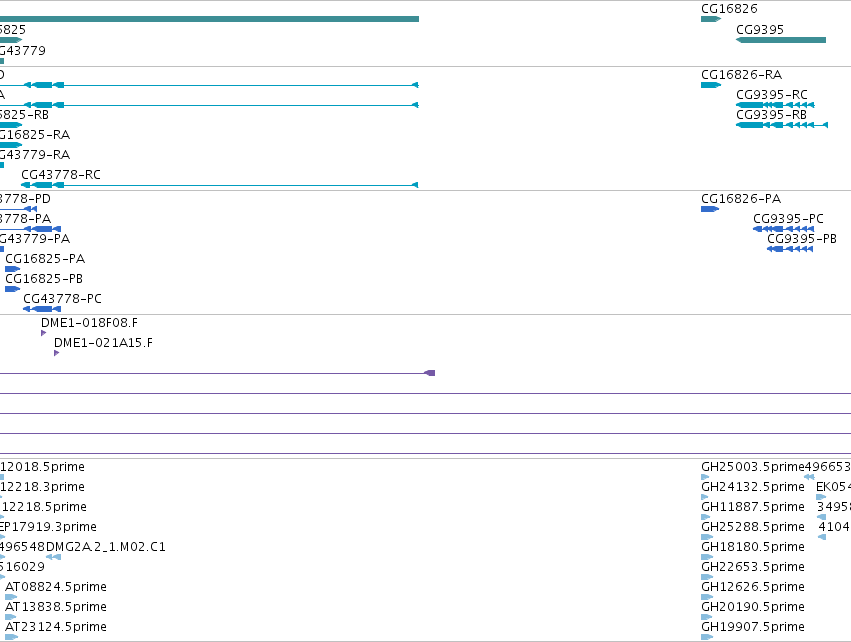This screenshot has height=642, width=851.
Task: Select the AT23124.5prime EST arrow glyph
Action: pyautogui.click(x=11, y=637)
